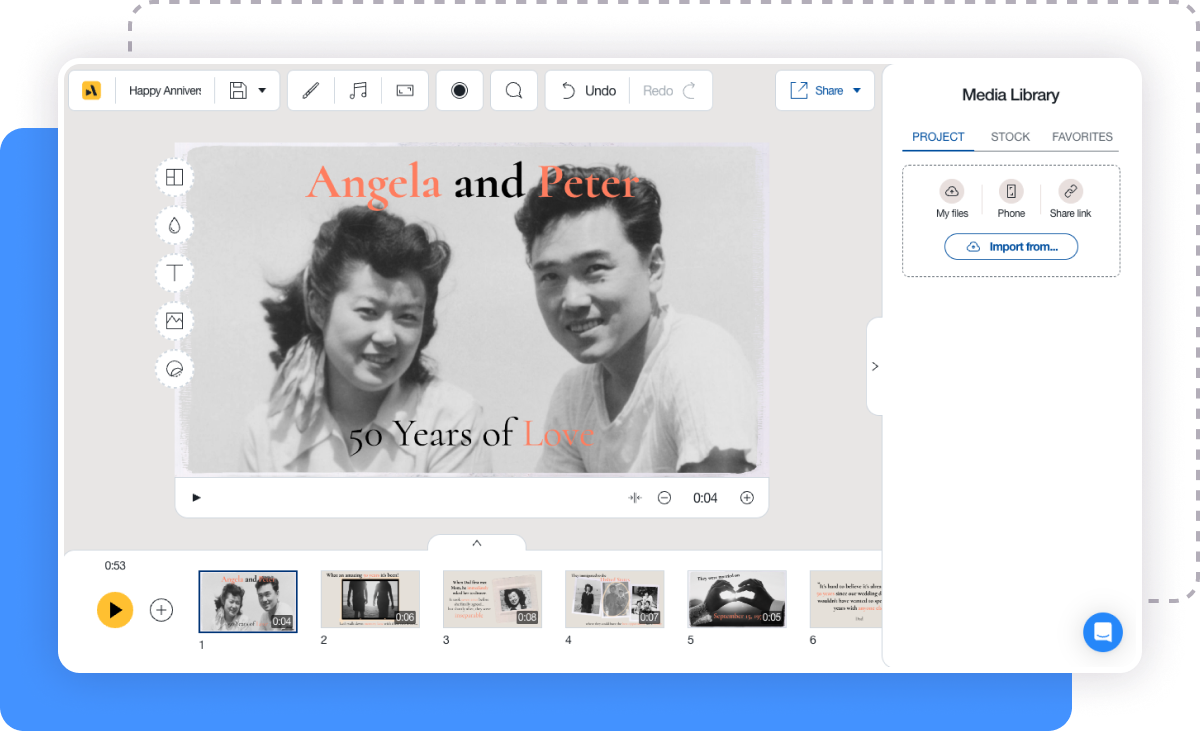1200x731 pixels.
Task: Zoom in the timeline with the plus control
Action: [x=747, y=497]
